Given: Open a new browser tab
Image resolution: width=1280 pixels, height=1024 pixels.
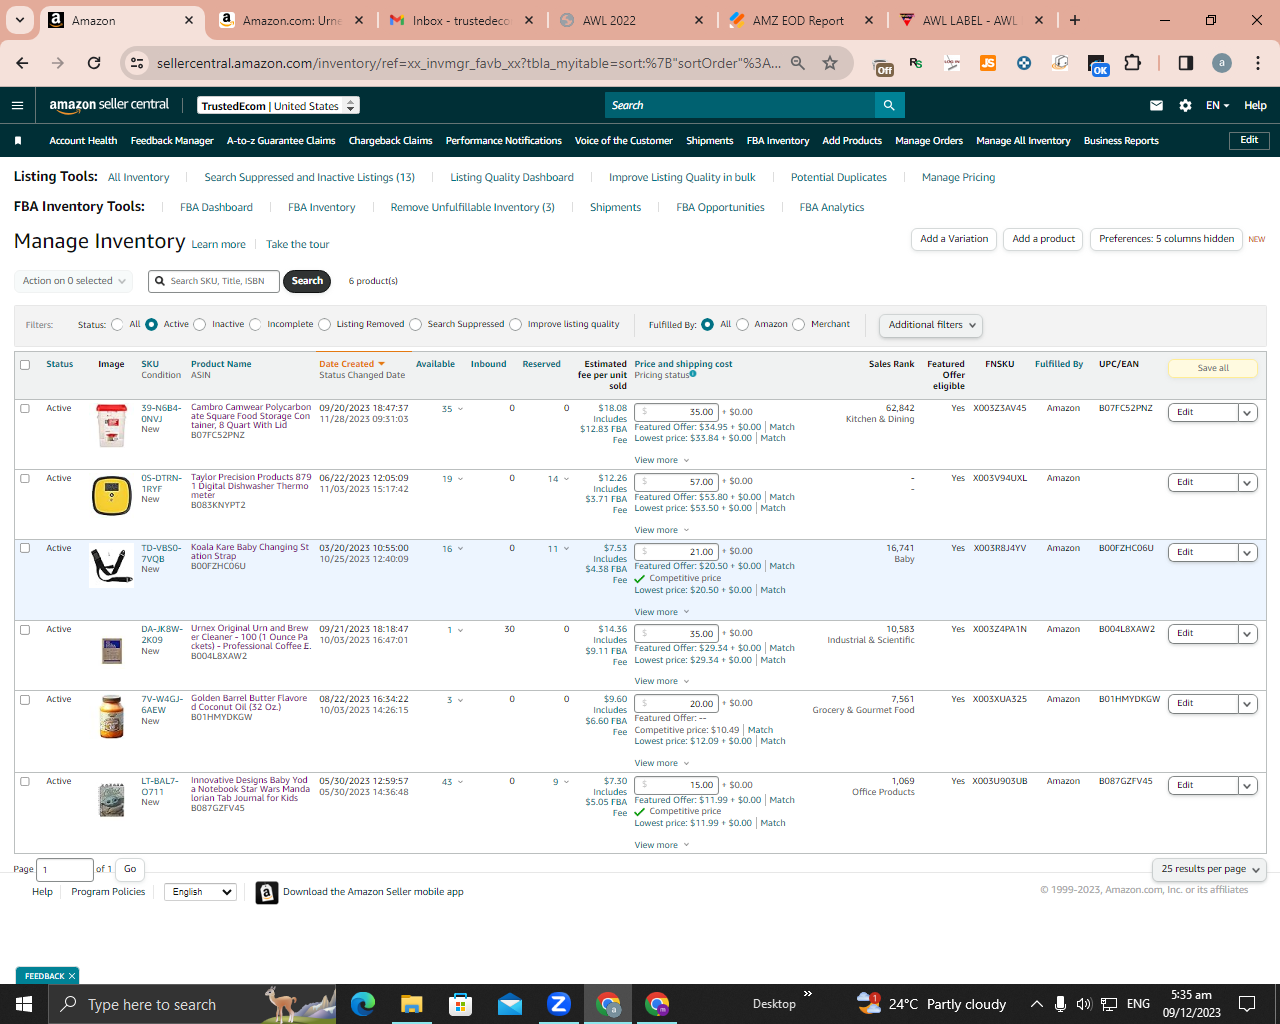Looking at the screenshot, I should coord(1075,20).
